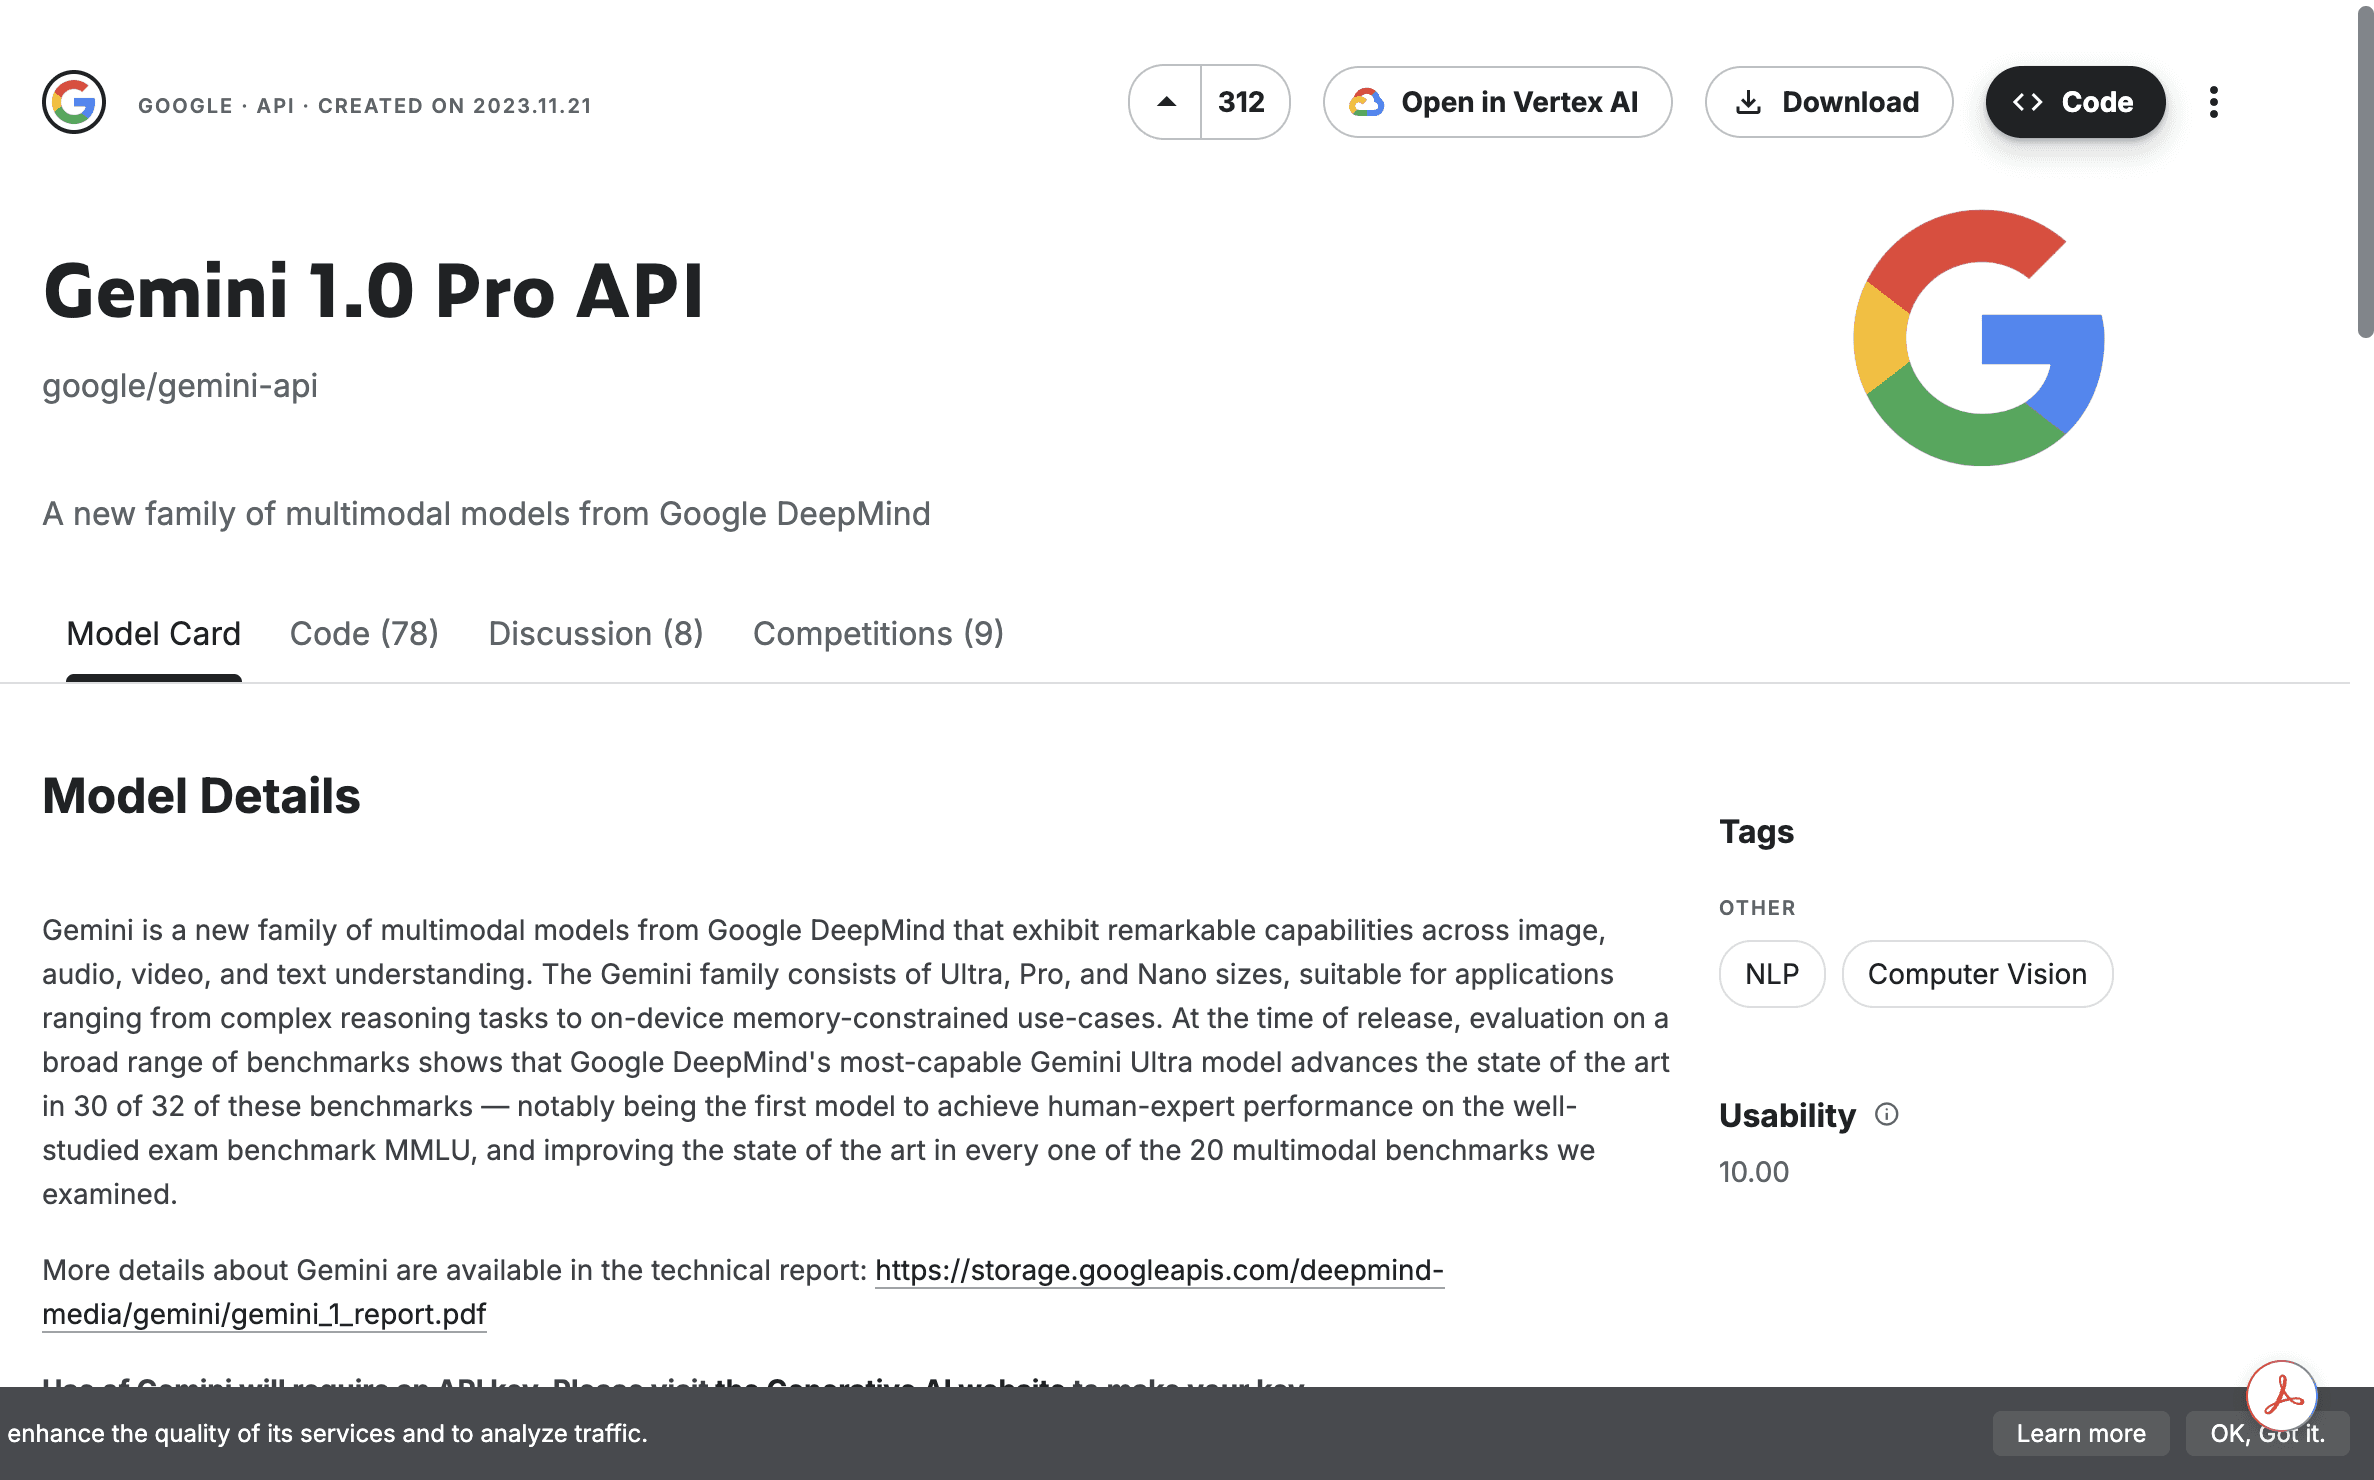
Task: Click the Download button
Action: coord(1828,102)
